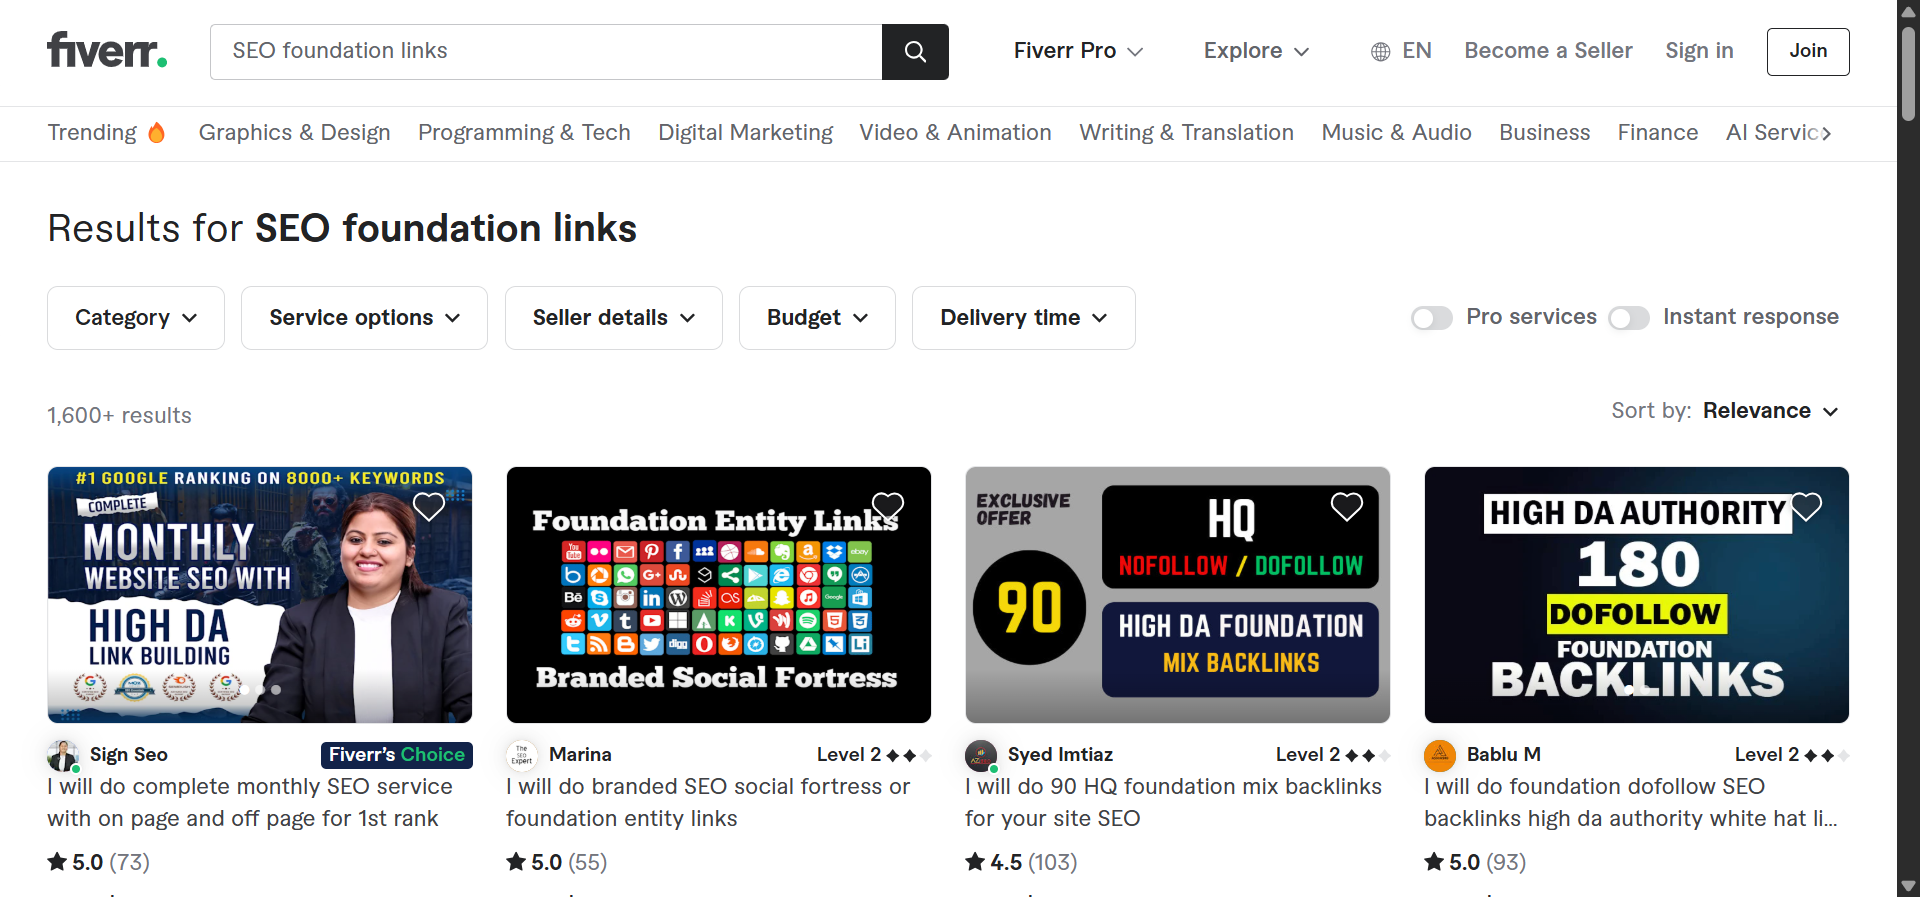The image size is (1920, 897).
Task: Enable the Pro services toggle
Action: click(x=1431, y=318)
